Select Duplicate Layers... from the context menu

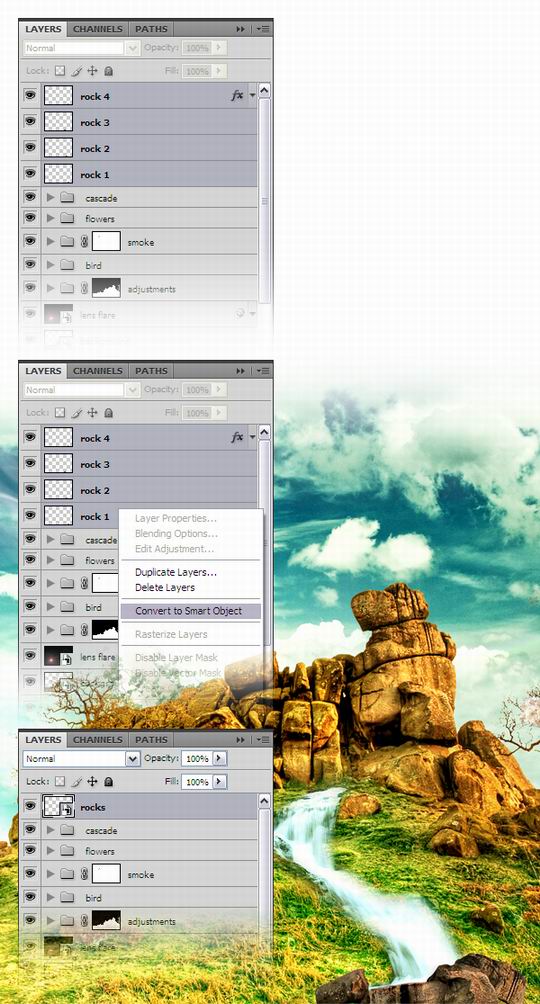176,572
